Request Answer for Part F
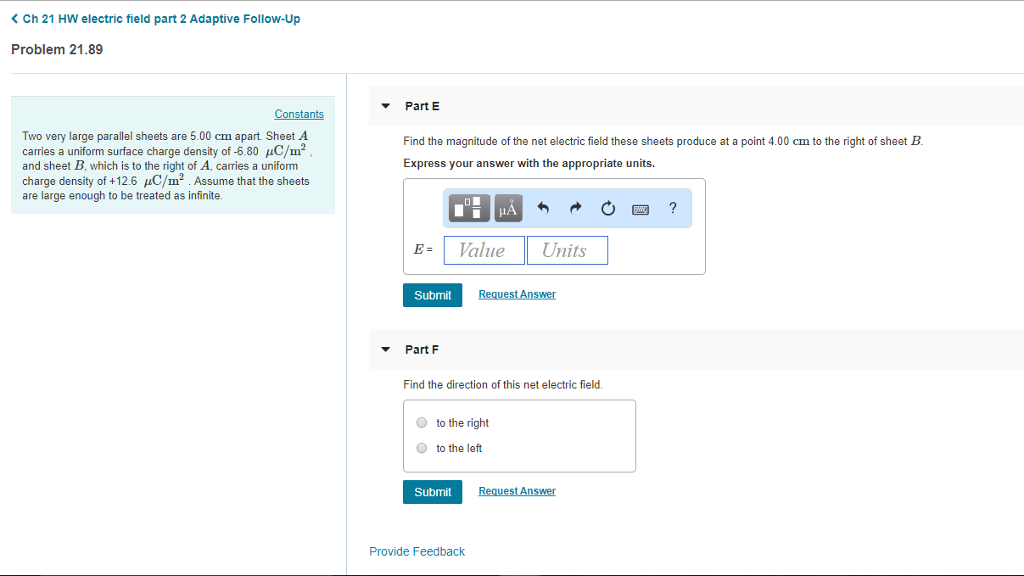Viewport: 1024px width, 576px height. 517,490
